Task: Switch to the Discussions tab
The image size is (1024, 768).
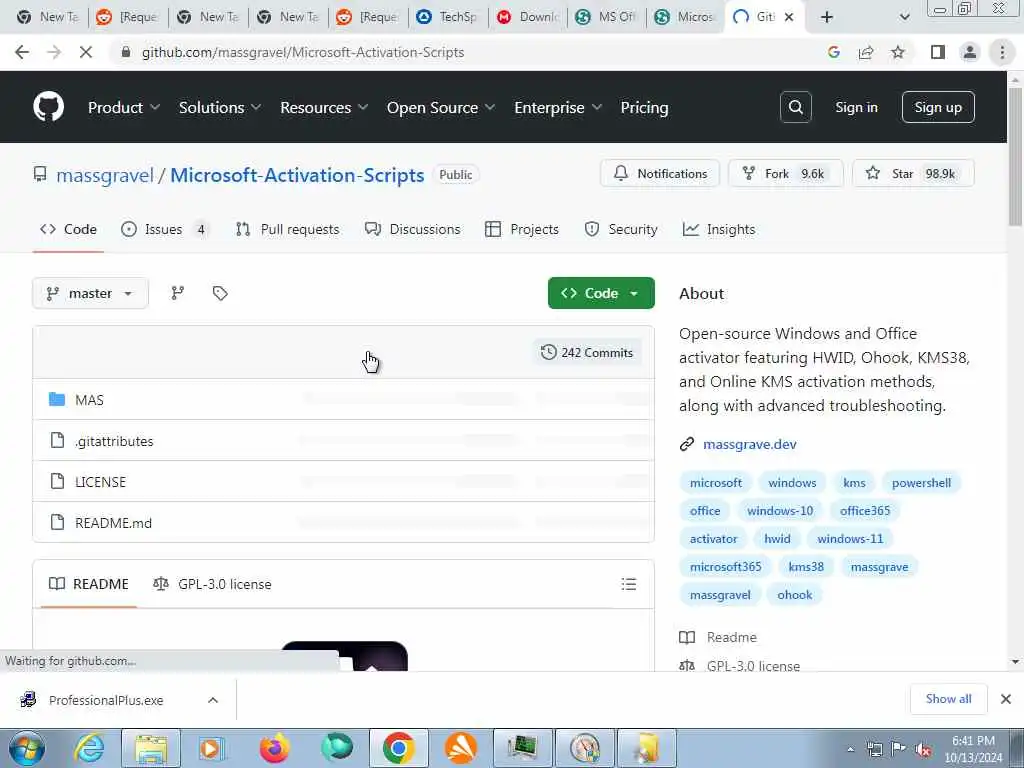Action: pyautogui.click(x=412, y=229)
